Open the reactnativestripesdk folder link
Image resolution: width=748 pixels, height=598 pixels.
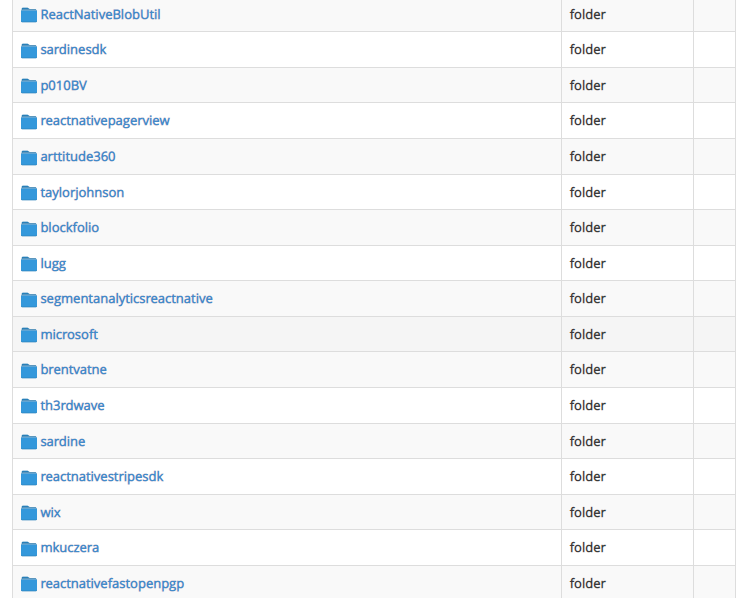coord(102,476)
